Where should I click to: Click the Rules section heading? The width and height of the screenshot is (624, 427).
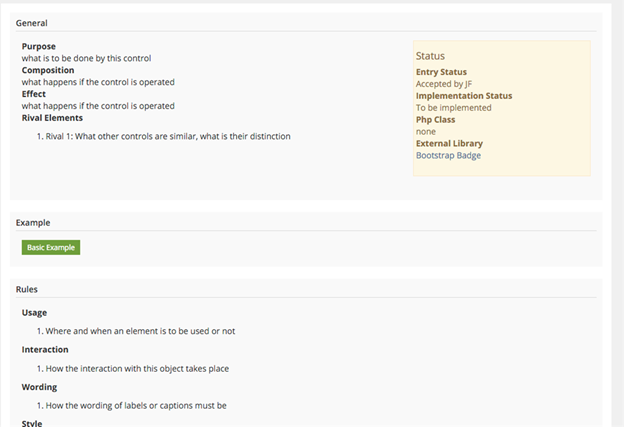pyautogui.click(x=27, y=289)
